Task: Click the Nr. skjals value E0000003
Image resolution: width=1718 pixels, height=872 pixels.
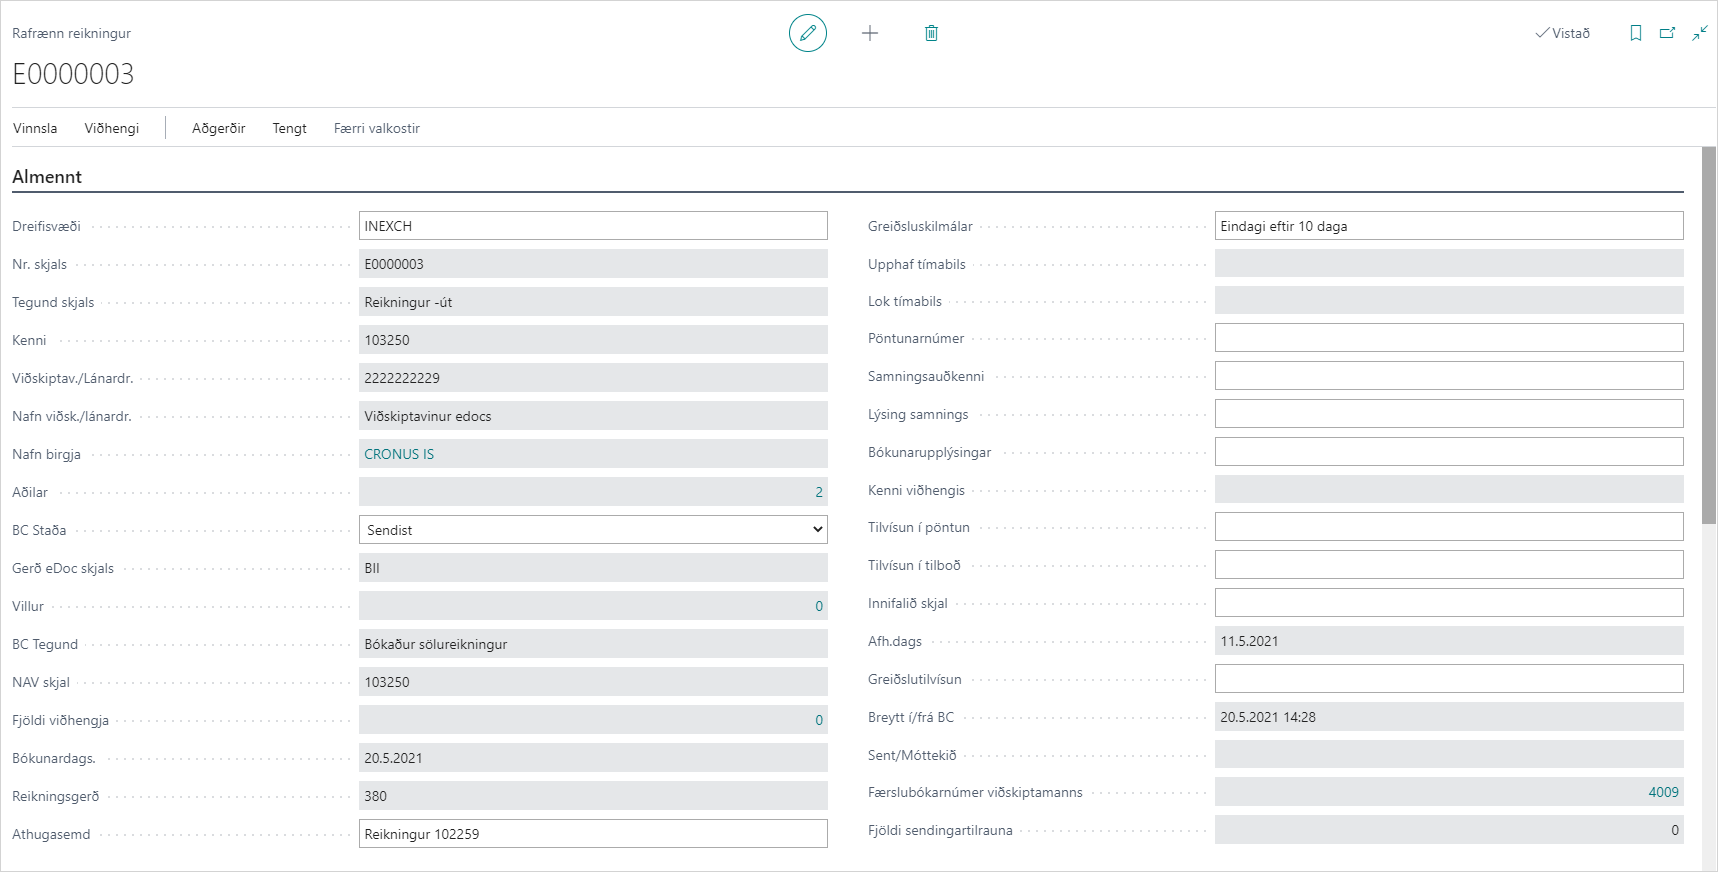Action: pos(593,264)
